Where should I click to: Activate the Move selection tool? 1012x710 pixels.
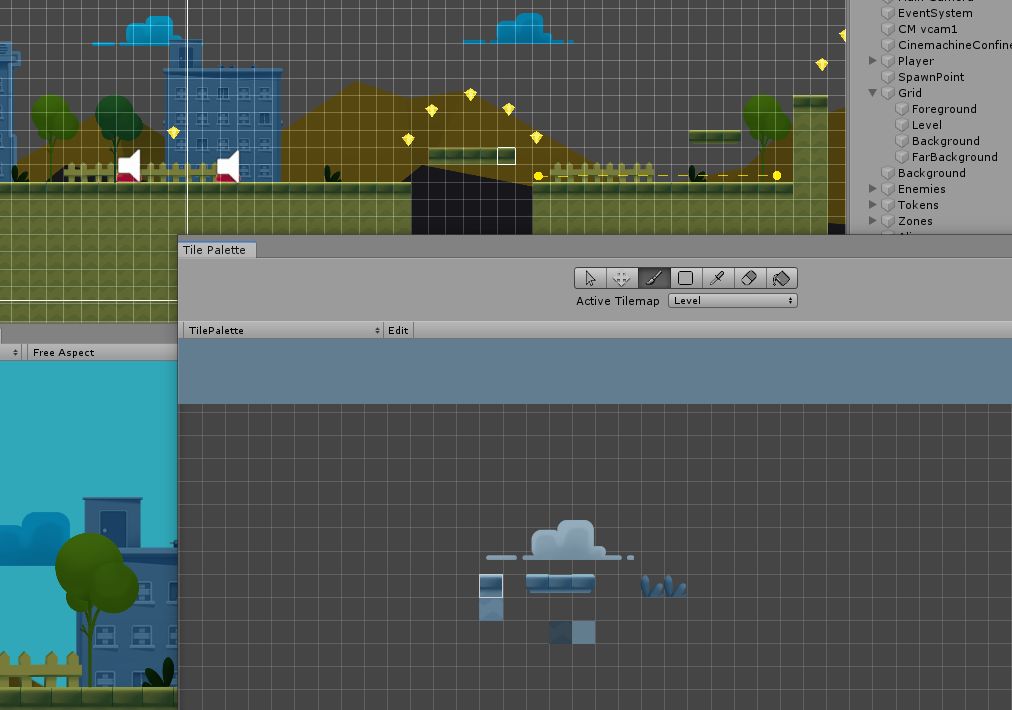[622, 279]
